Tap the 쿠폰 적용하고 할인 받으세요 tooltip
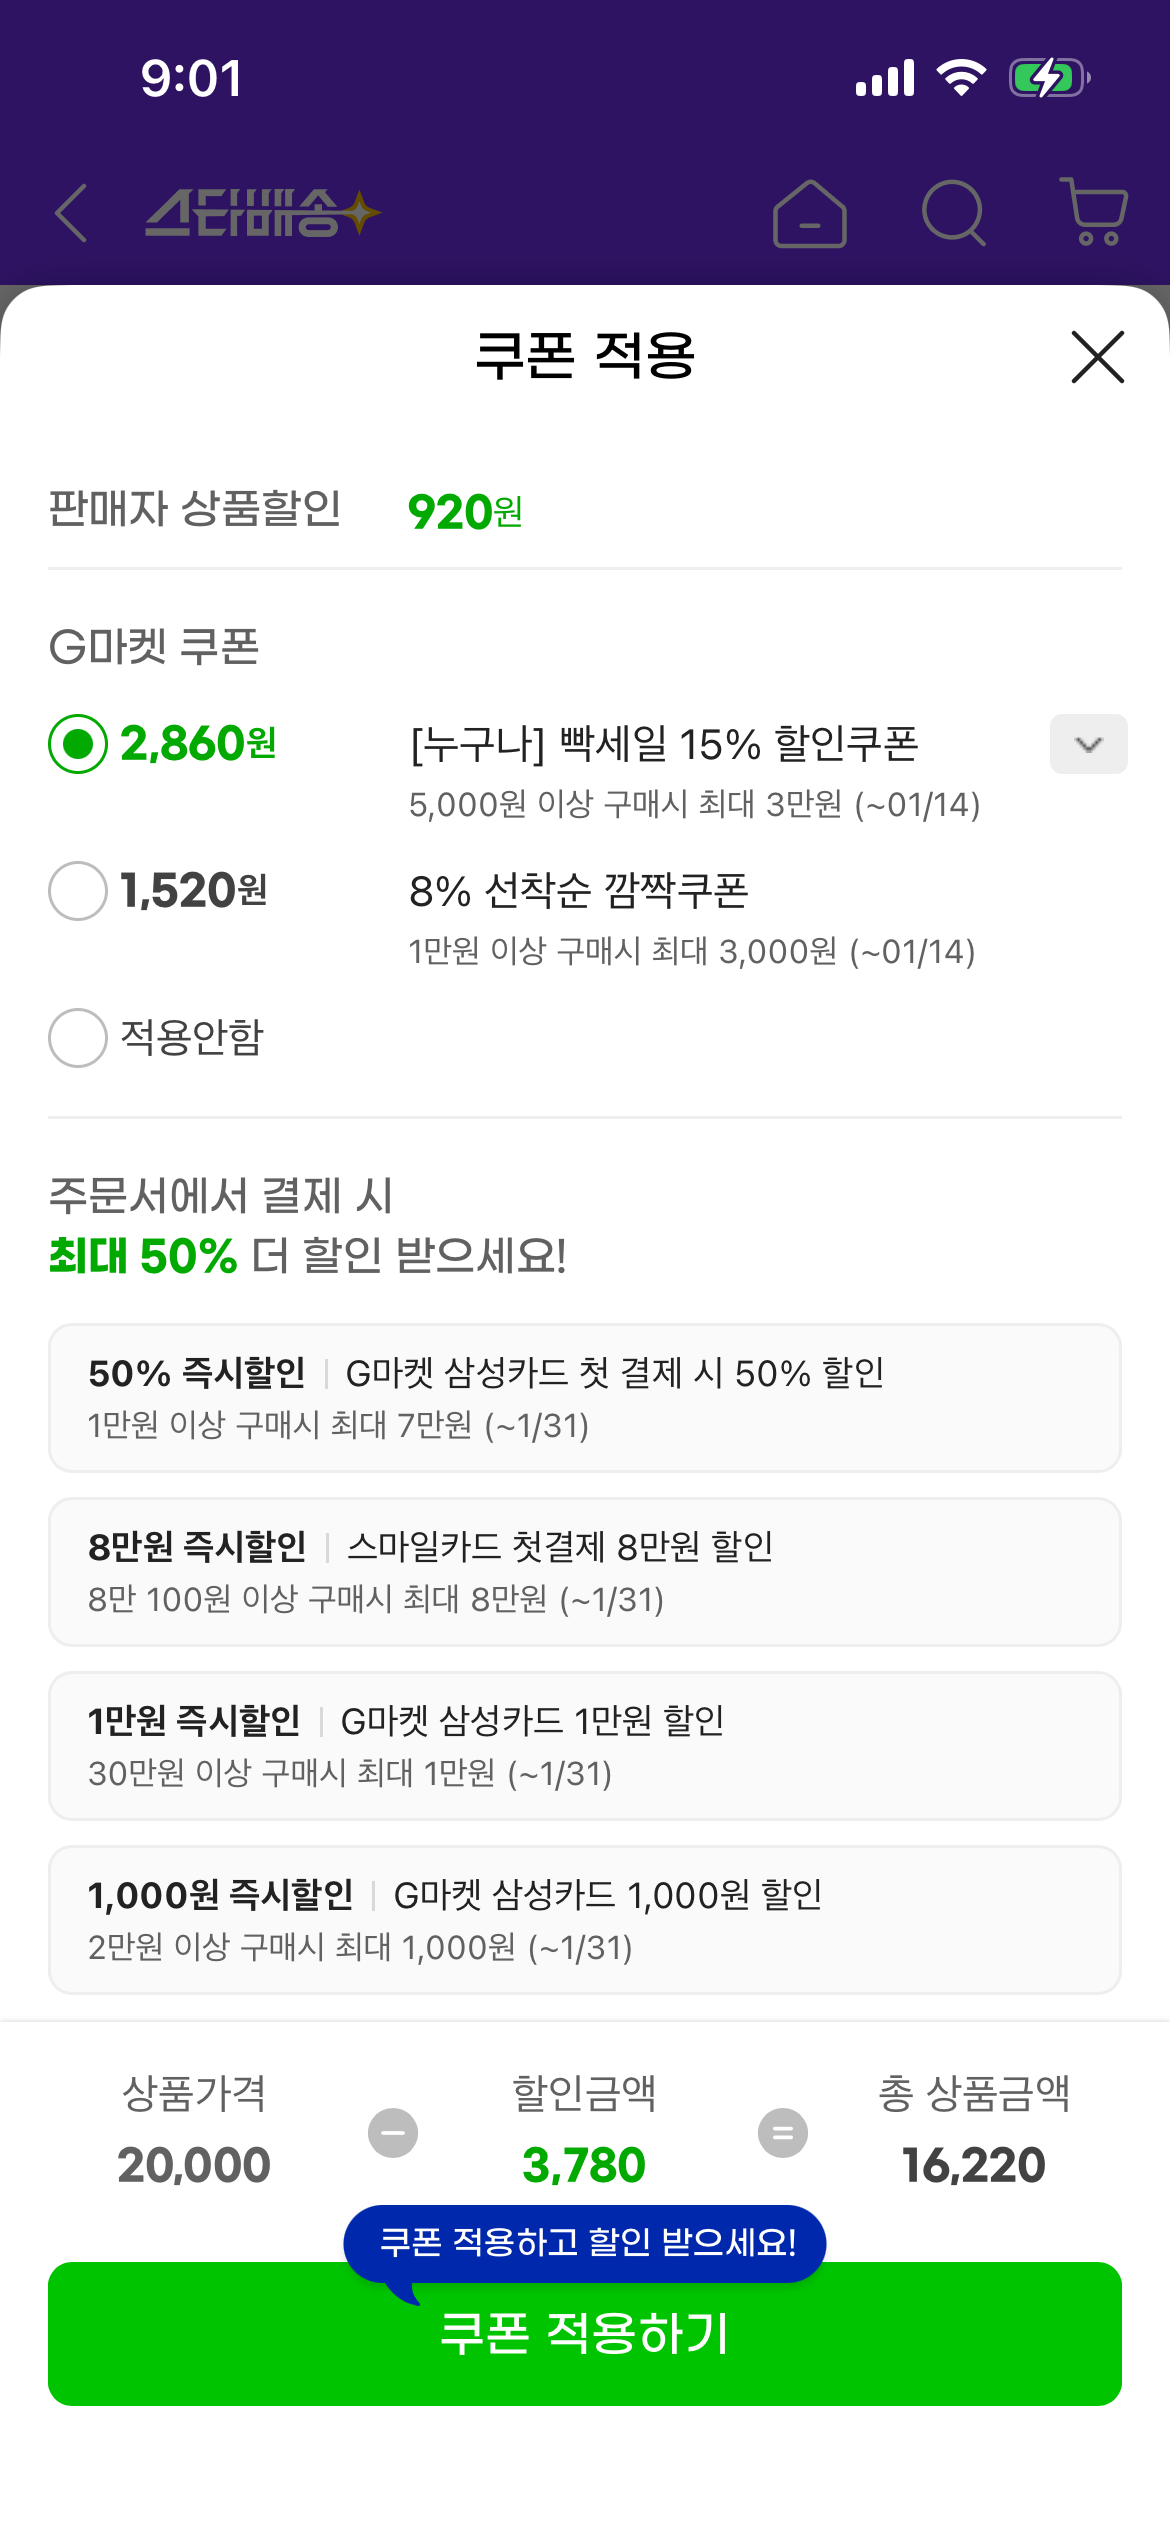Image resolution: width=1170 pixels, height=2532 pixels. pos(586,2243)
